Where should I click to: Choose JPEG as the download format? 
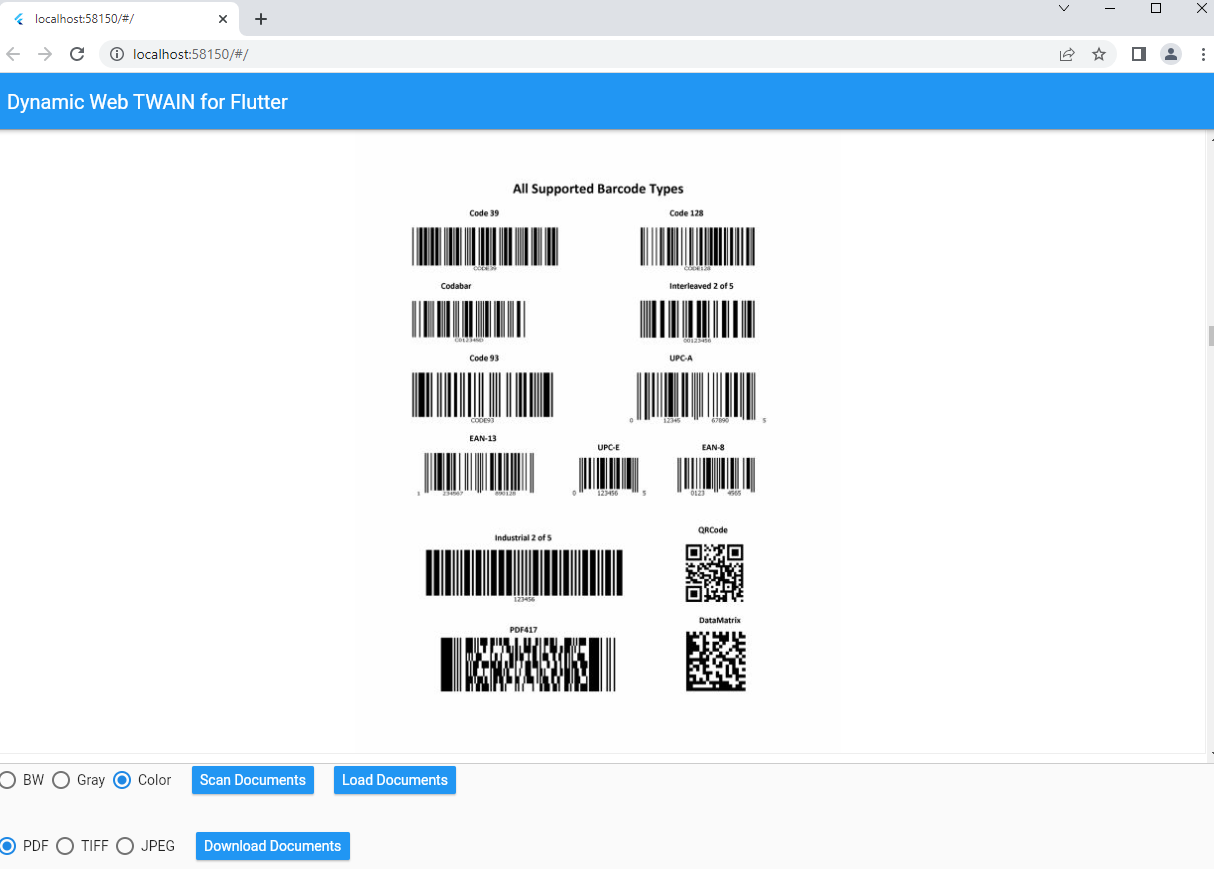125,846
